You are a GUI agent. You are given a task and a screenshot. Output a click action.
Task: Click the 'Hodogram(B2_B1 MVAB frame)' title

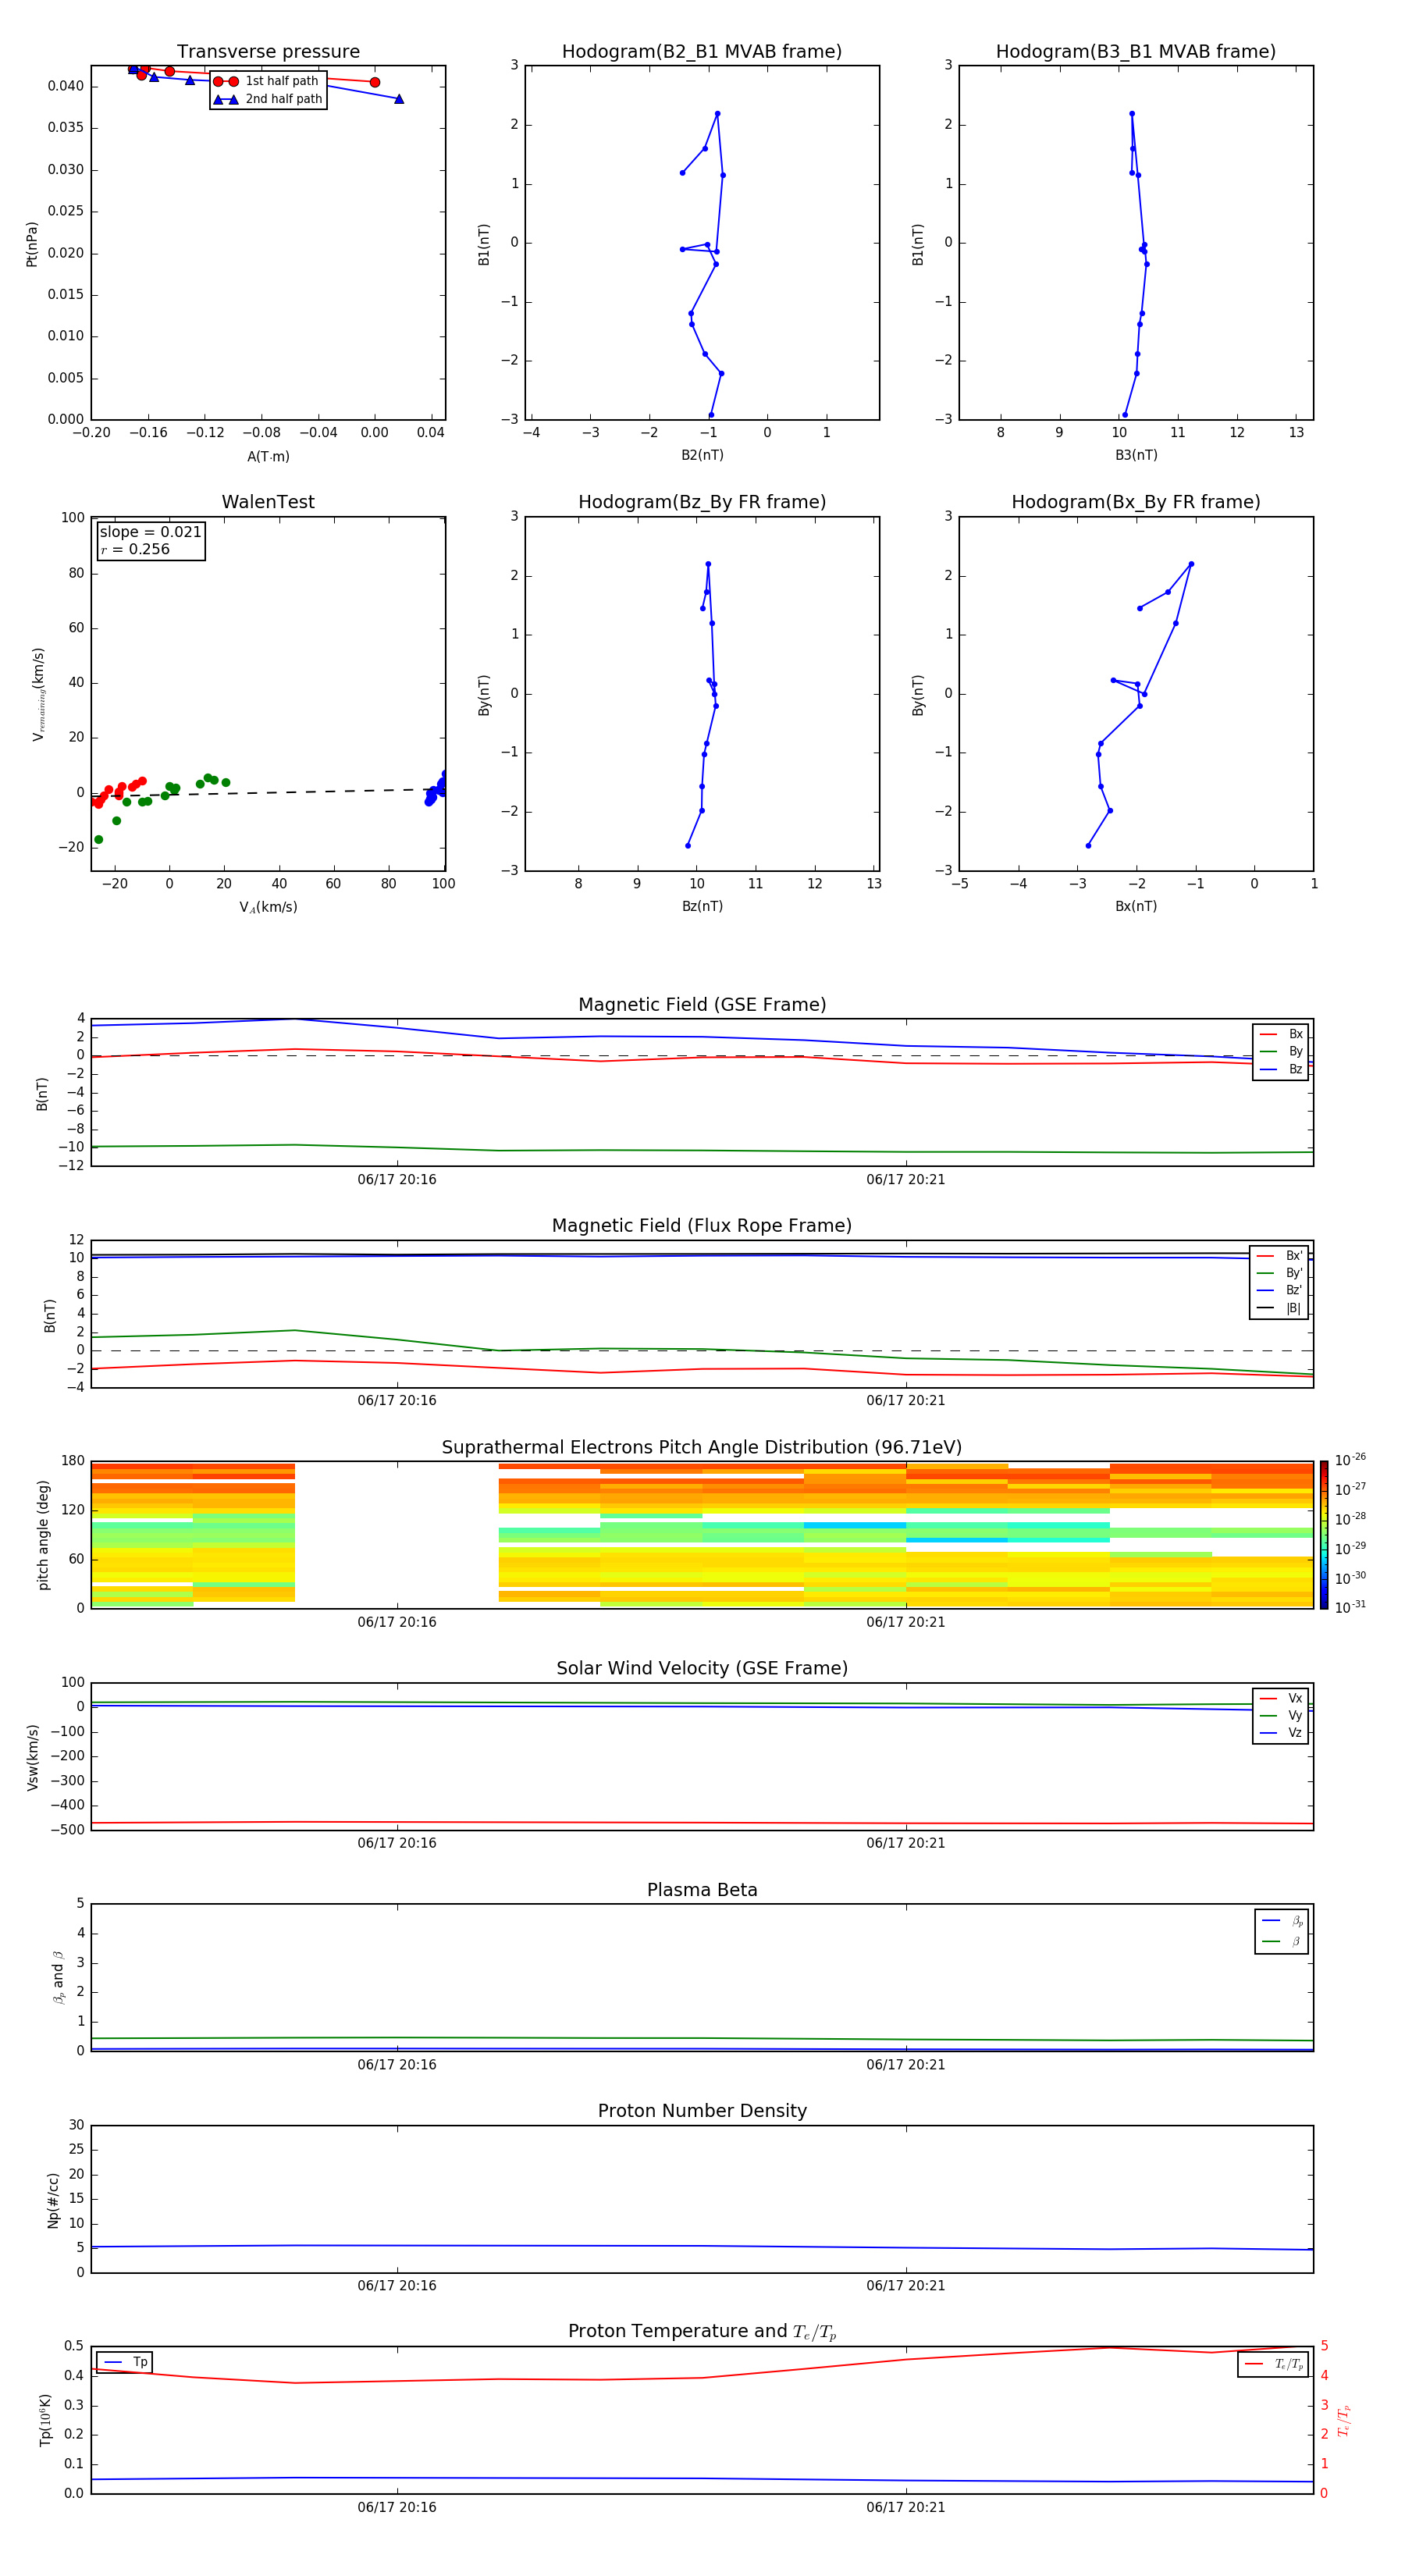point(702,52)
